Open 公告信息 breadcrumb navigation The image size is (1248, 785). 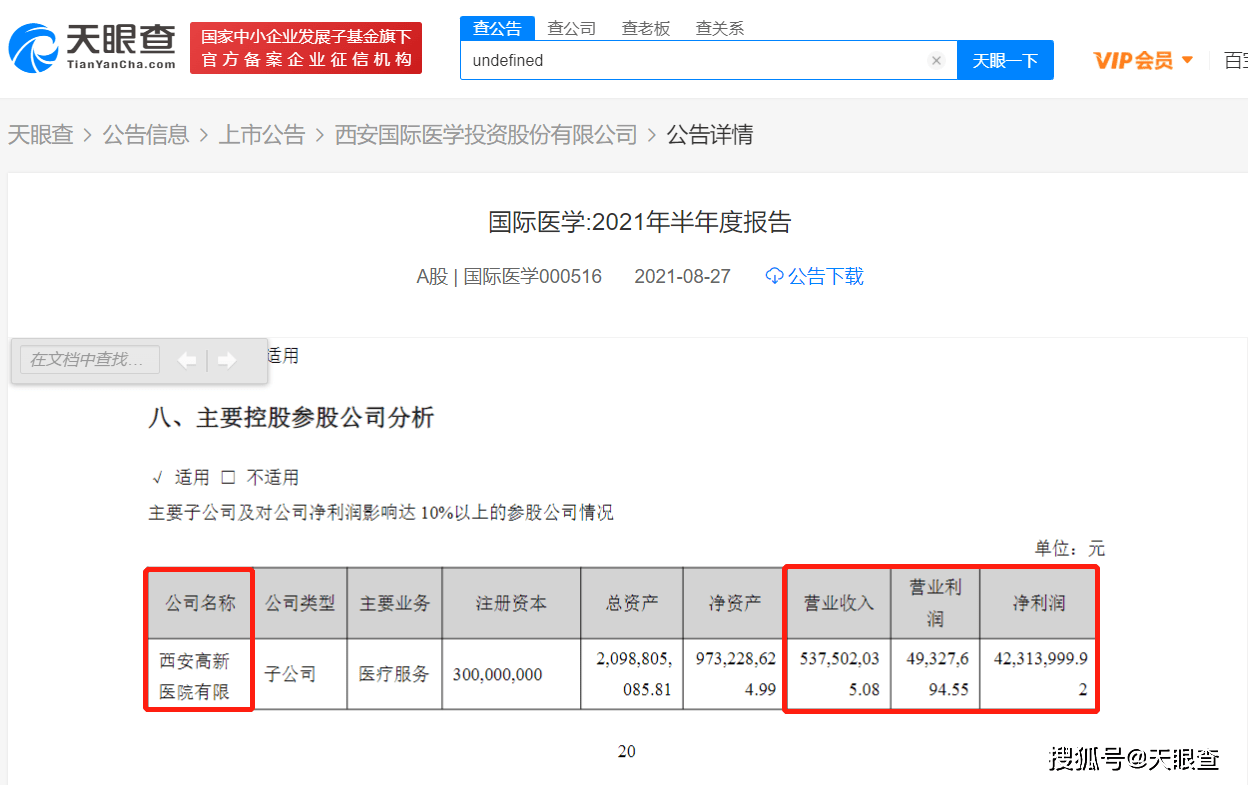(147, 134)
